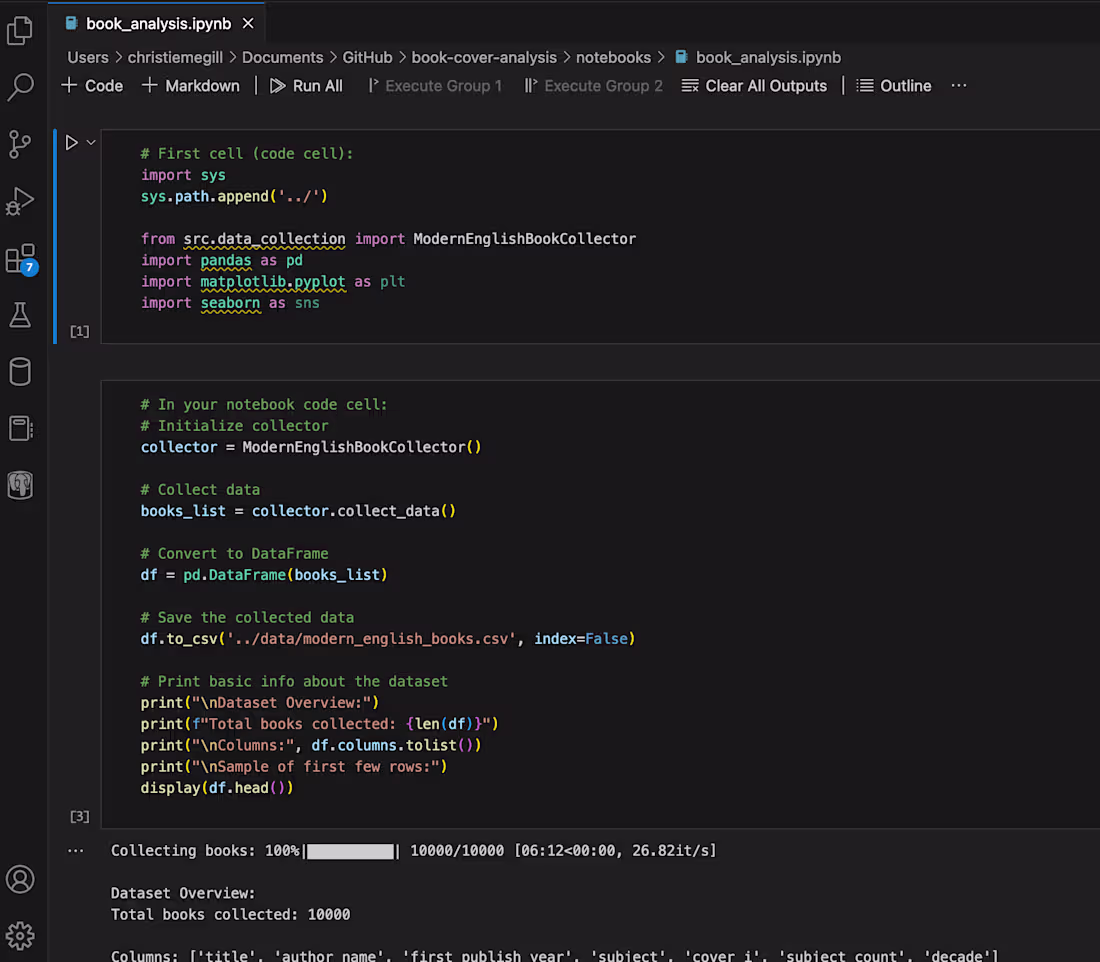This screenshot has width=1100, height=962.
Task: Open the notebook icon view in sidebar
Action: coord(20,428)
